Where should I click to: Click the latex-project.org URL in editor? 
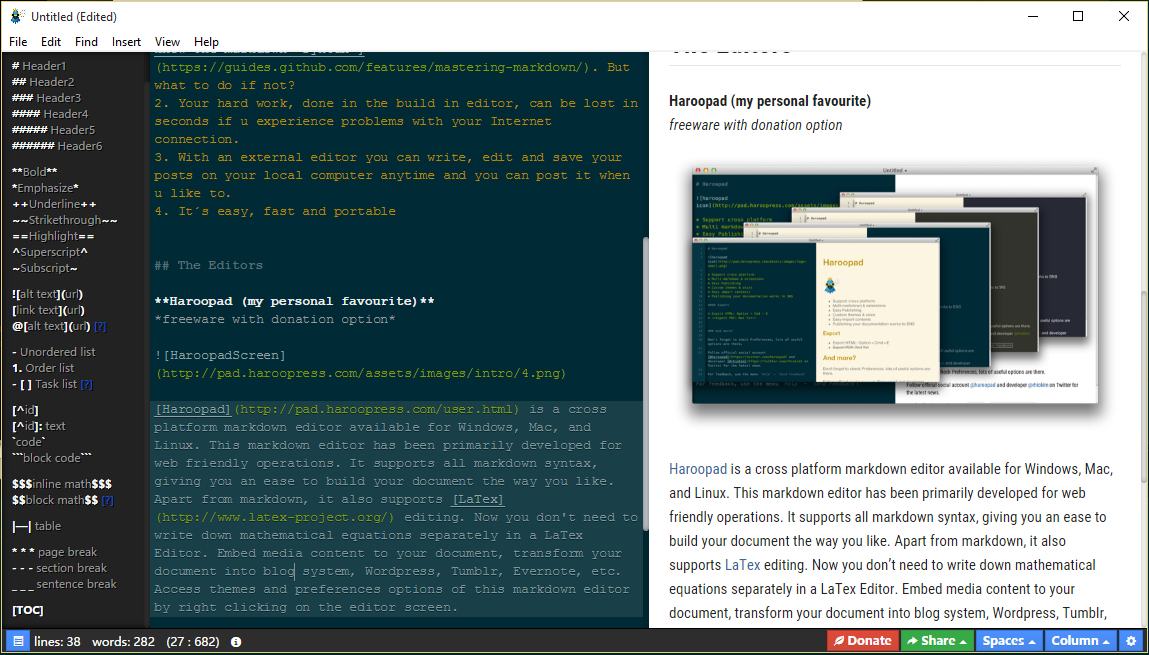tap(275, 517)
